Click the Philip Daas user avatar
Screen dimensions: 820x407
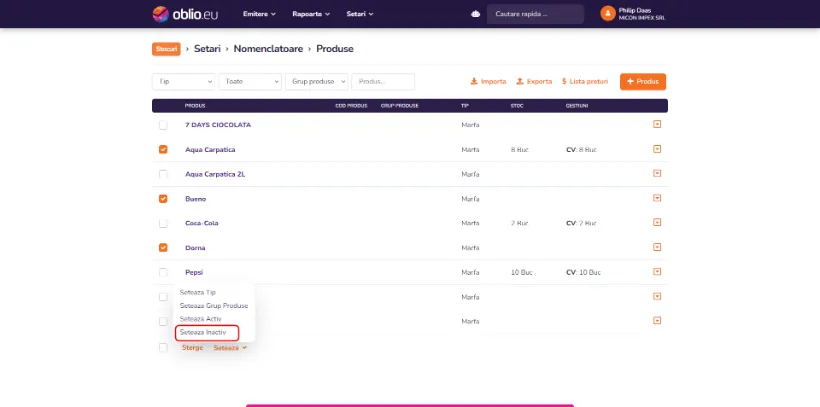608,14
